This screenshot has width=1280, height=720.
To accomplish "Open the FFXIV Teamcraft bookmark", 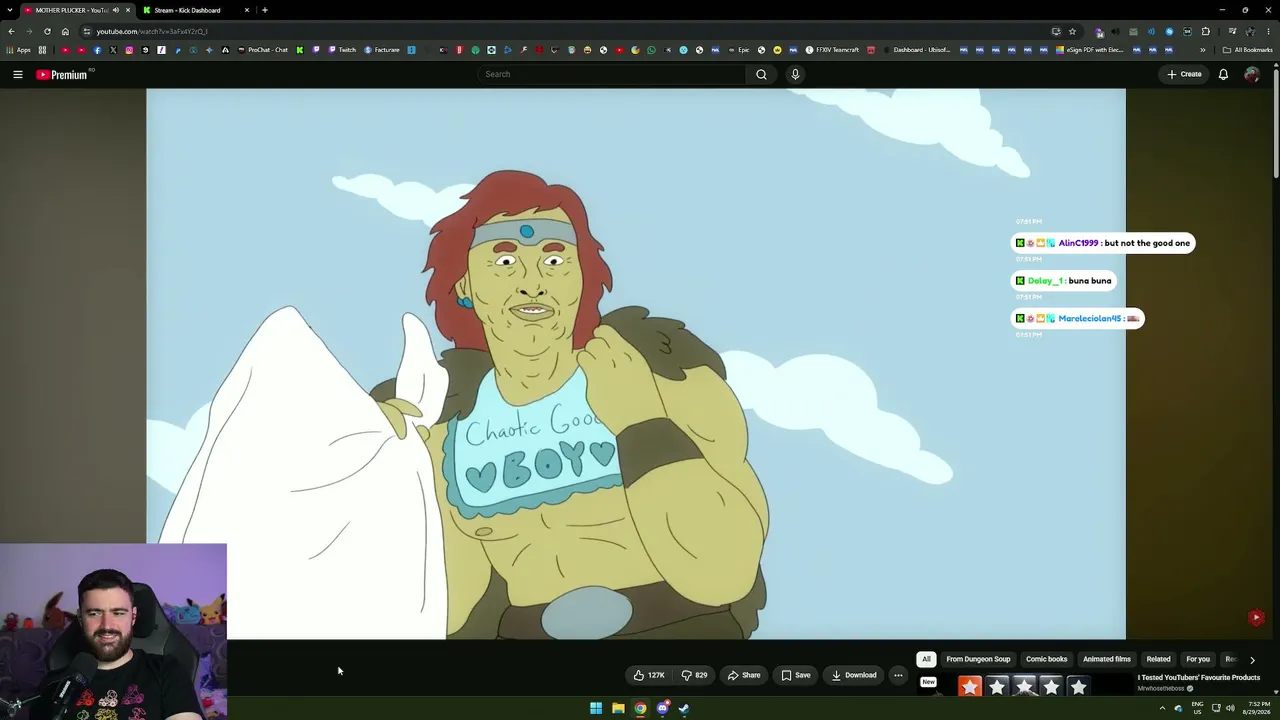I will coord(832,50).
